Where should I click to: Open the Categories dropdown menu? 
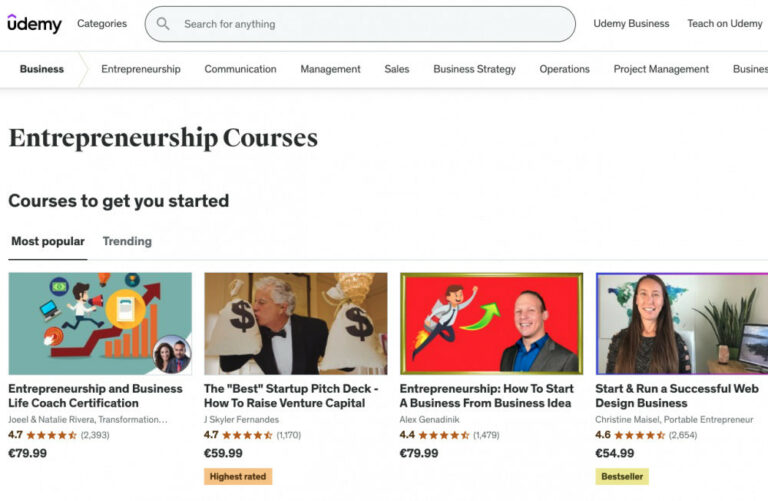point(102,24)
